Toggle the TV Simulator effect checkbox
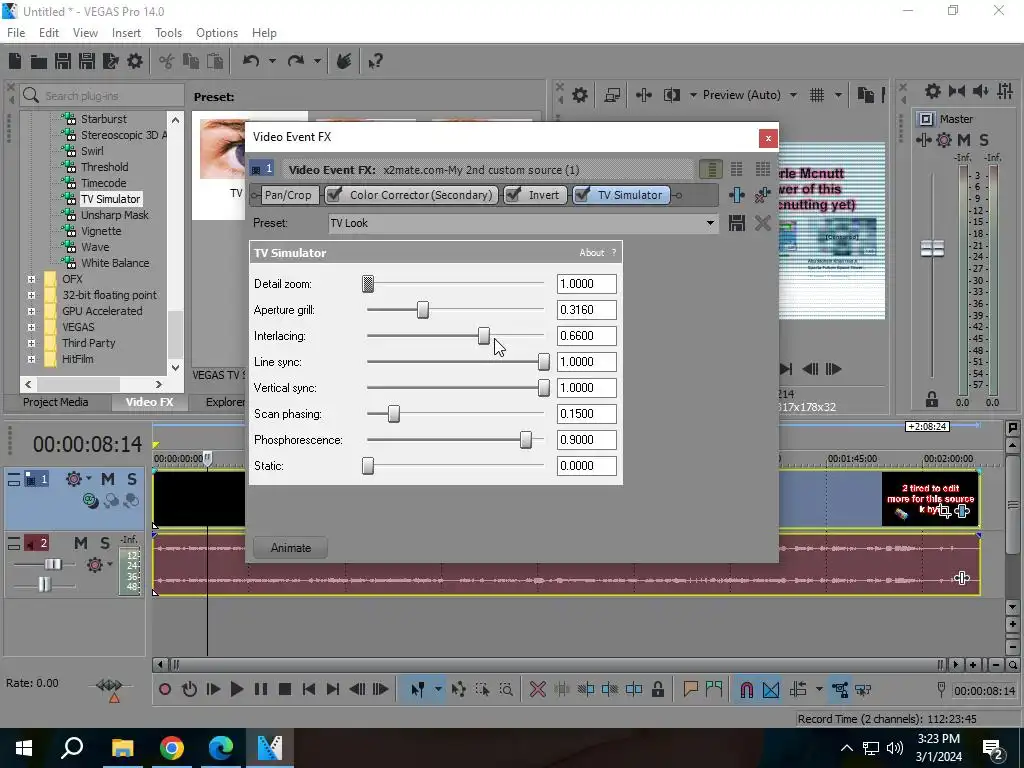The width and height of the screenshot is (1024, 768). tap(582, 195)
